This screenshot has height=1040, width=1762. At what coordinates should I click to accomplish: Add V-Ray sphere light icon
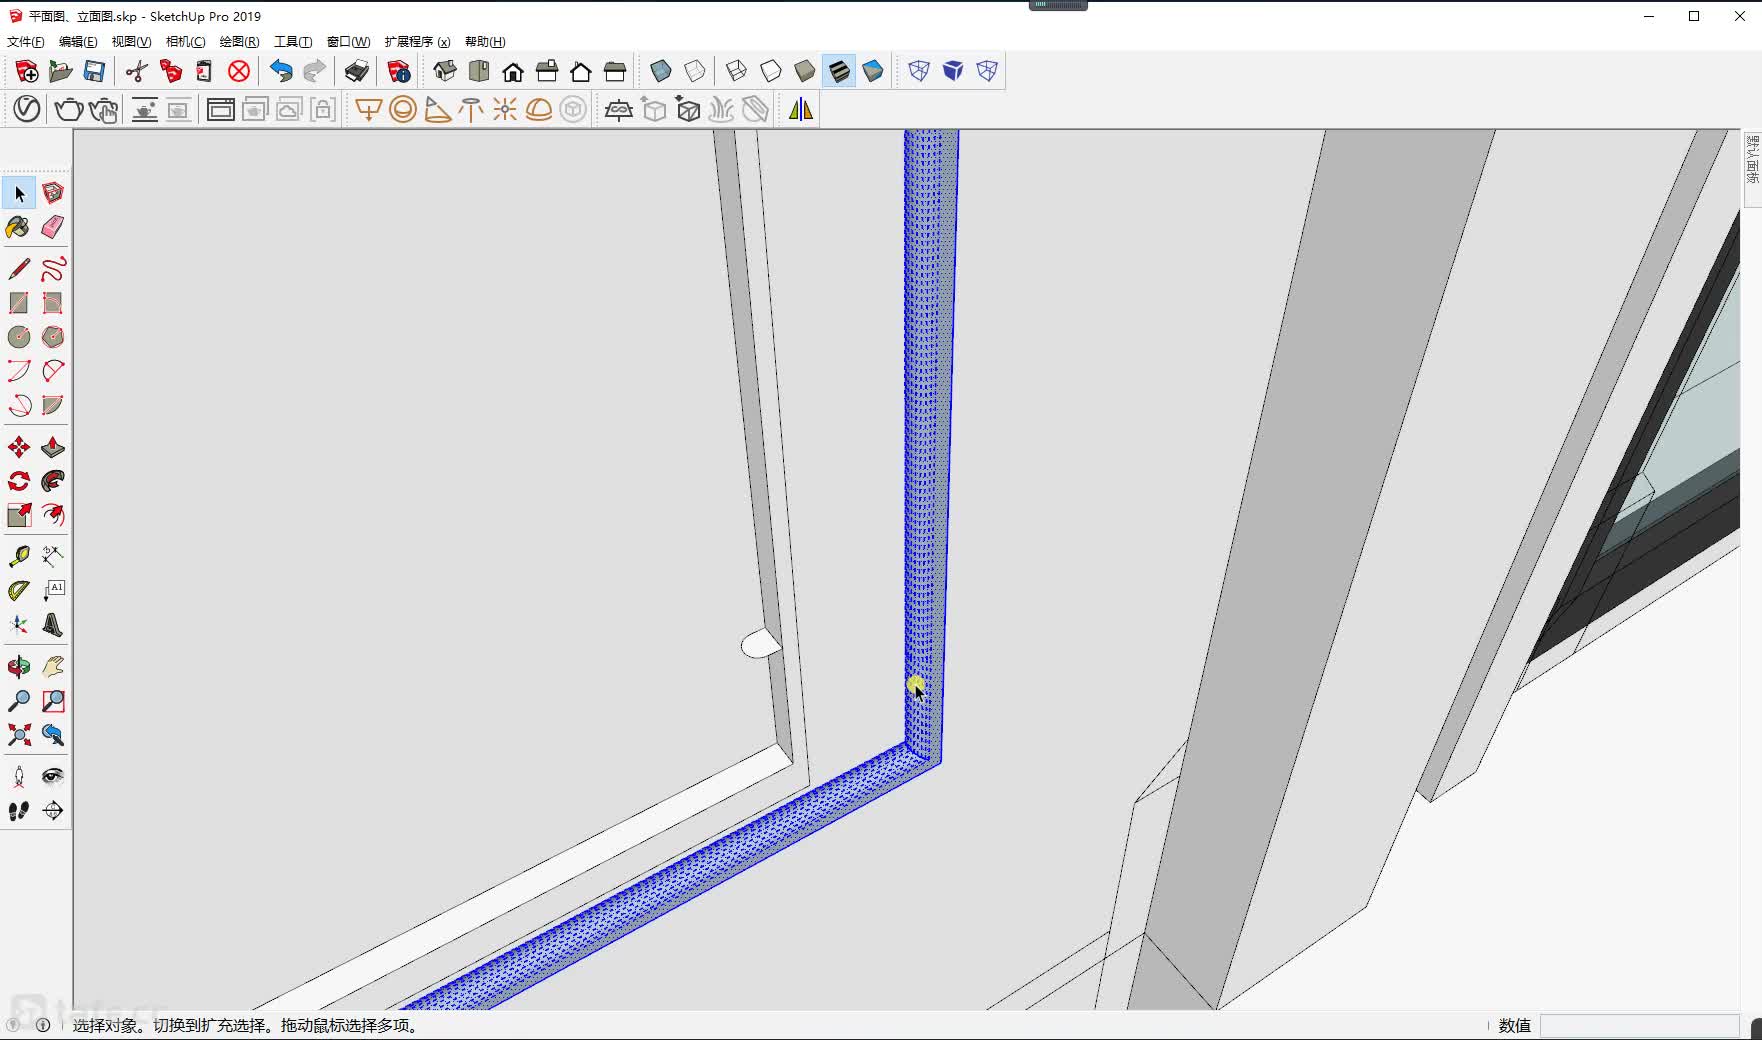click(x=403, y=109)
